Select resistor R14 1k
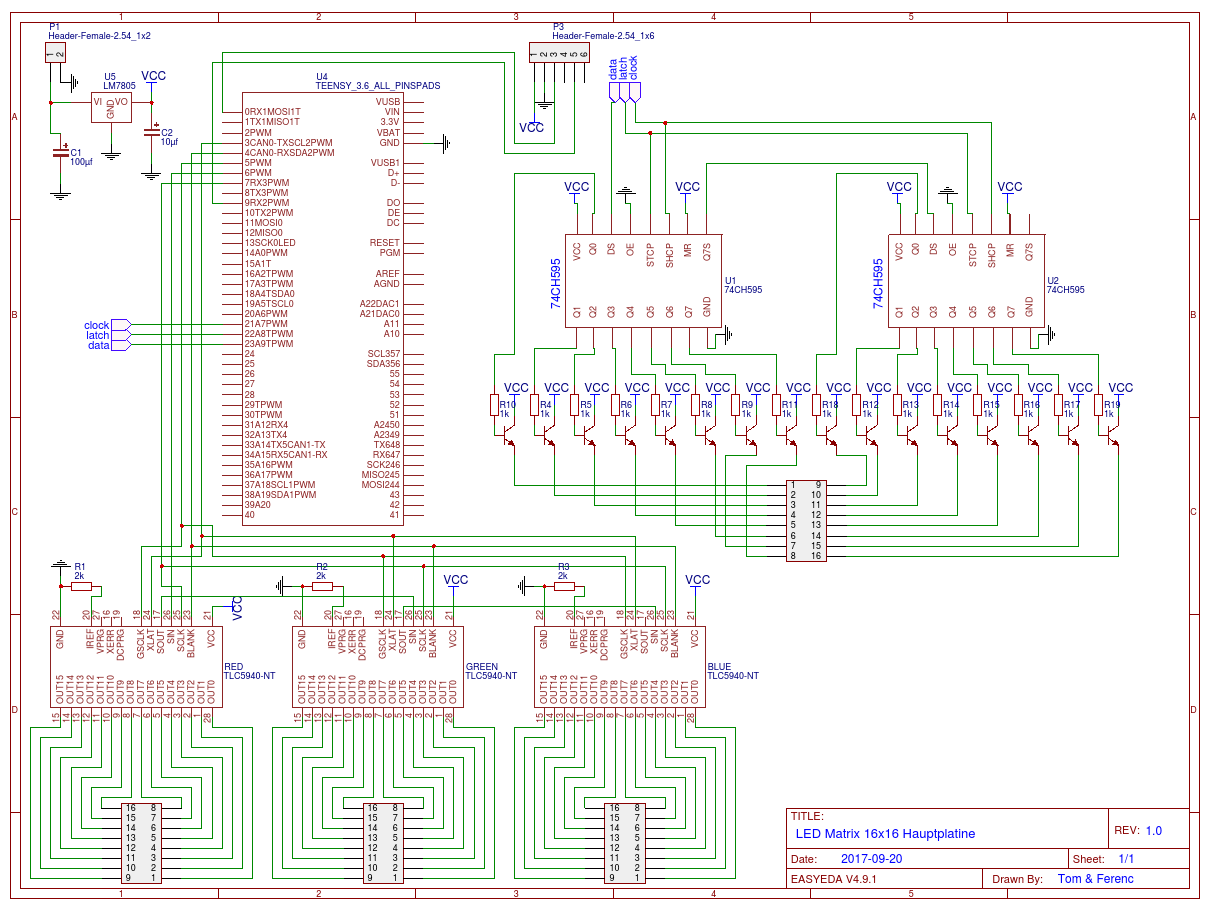Image resolution: width=1212 pixels, height=909 pixels. pos(937,405)
